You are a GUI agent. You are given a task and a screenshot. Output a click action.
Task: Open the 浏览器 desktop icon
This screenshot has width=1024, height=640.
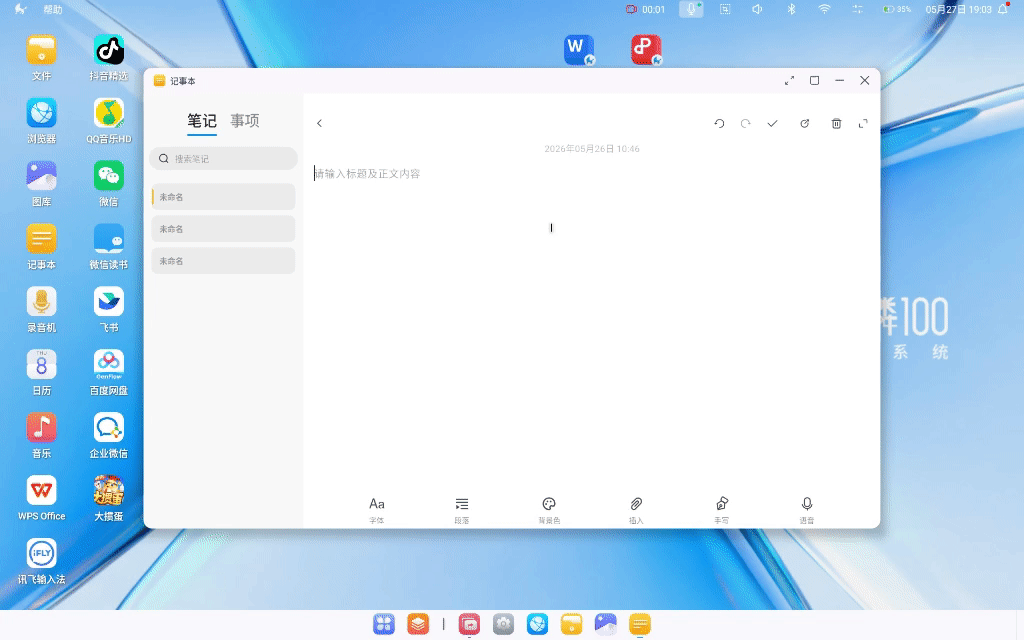click(x=41, y=120)
